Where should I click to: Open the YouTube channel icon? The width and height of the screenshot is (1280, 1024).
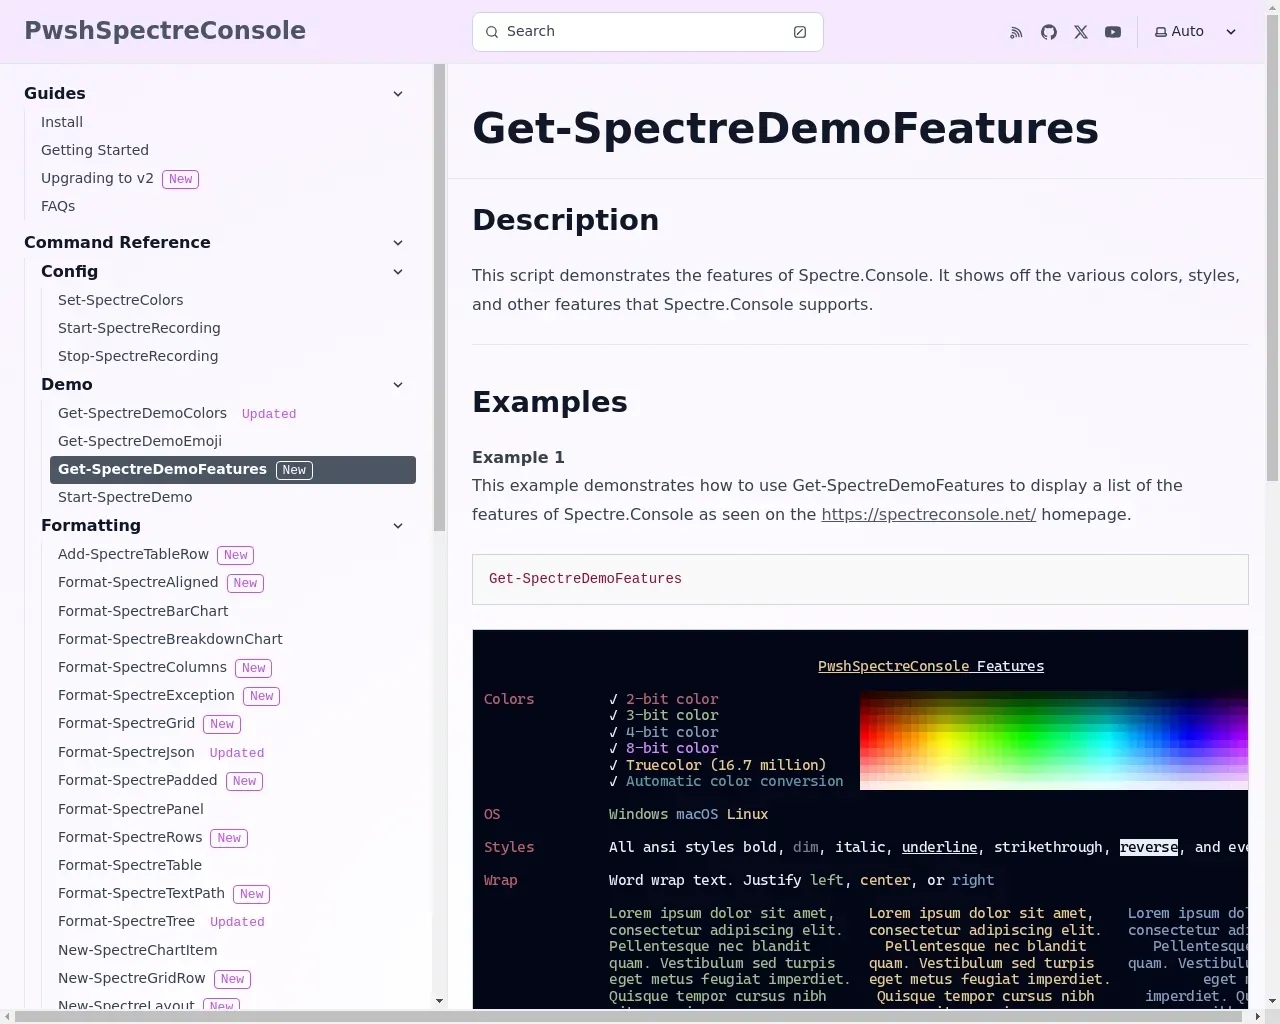(1113, 32)
